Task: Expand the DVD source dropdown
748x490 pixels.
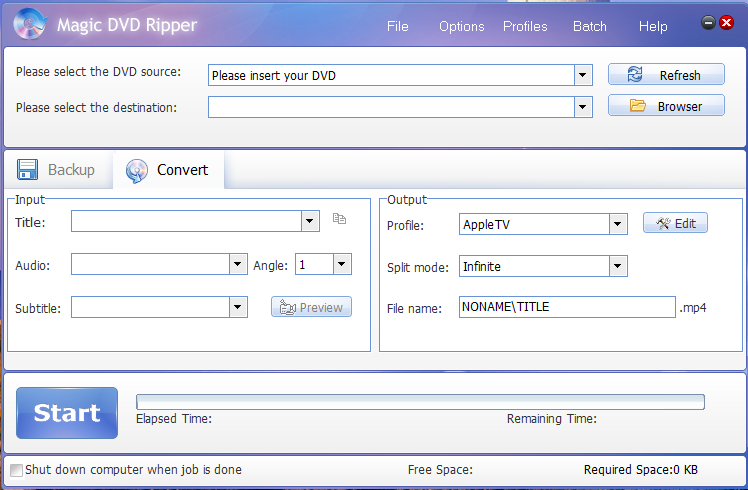Action: (582, 75)
